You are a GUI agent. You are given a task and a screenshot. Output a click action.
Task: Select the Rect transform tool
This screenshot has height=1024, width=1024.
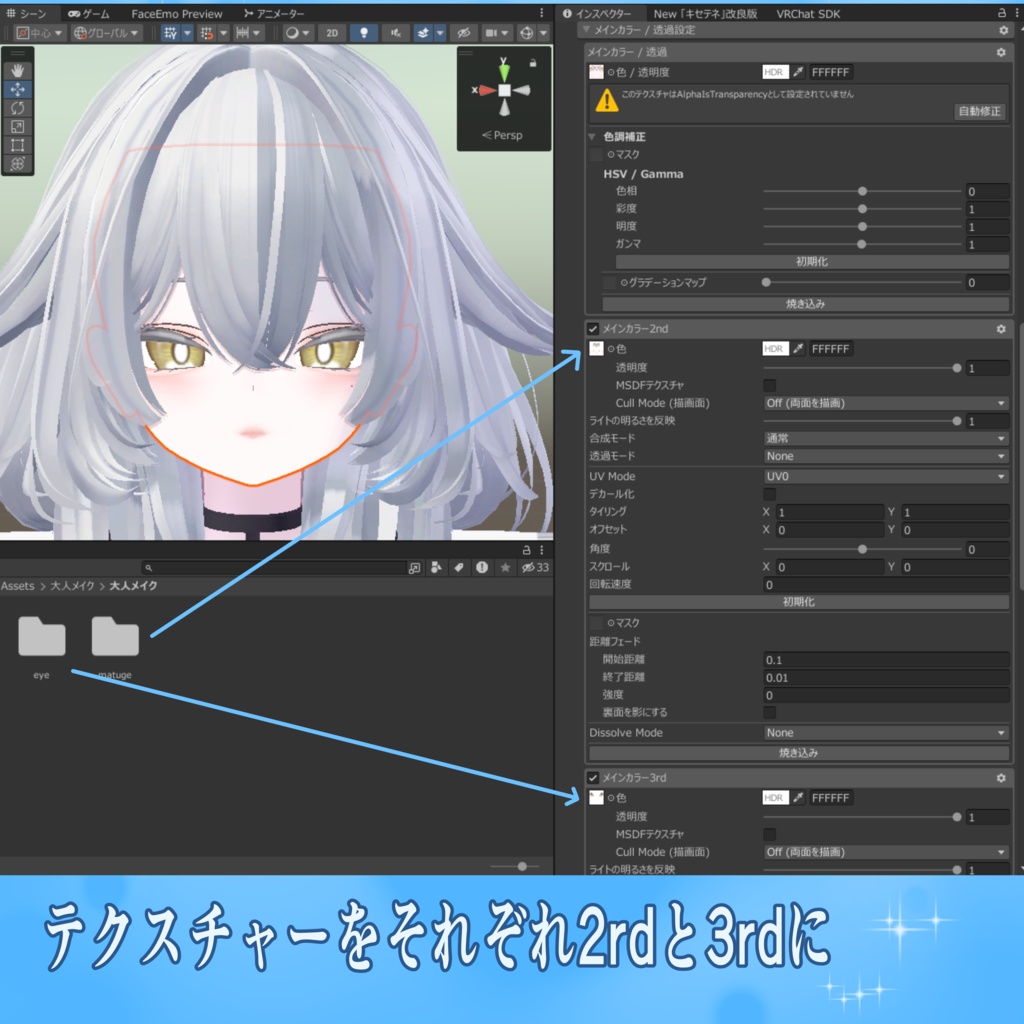[18, 145]
